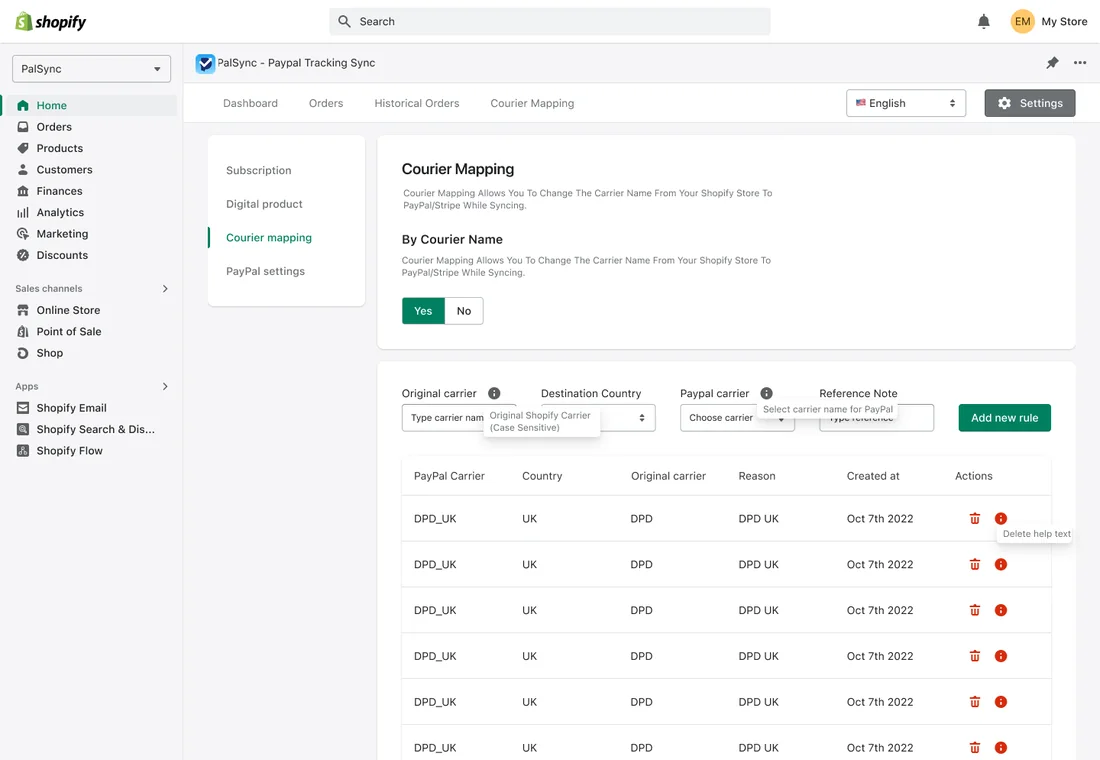
Task: Switch to the Orders tab
Action: coord(326,103)
